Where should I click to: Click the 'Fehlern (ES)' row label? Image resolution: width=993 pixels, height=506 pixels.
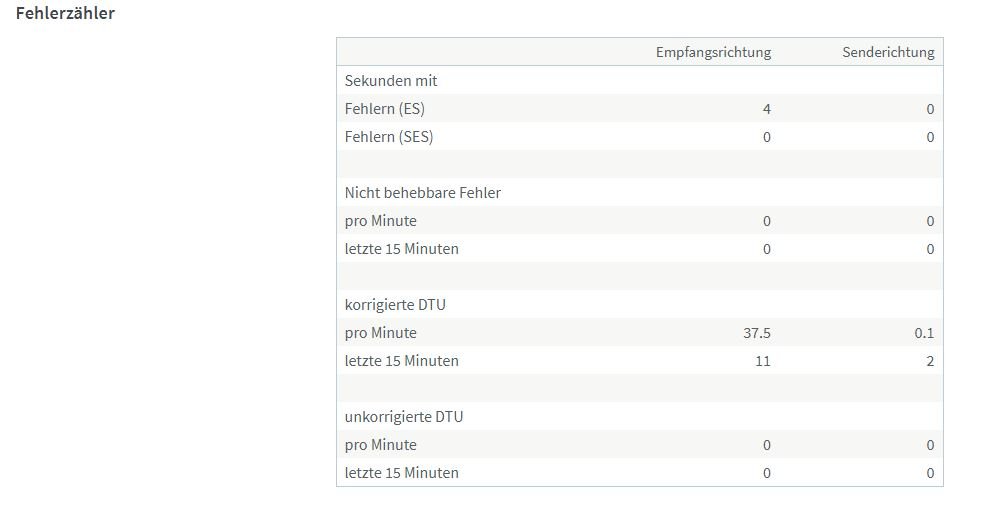coord(385,109)
